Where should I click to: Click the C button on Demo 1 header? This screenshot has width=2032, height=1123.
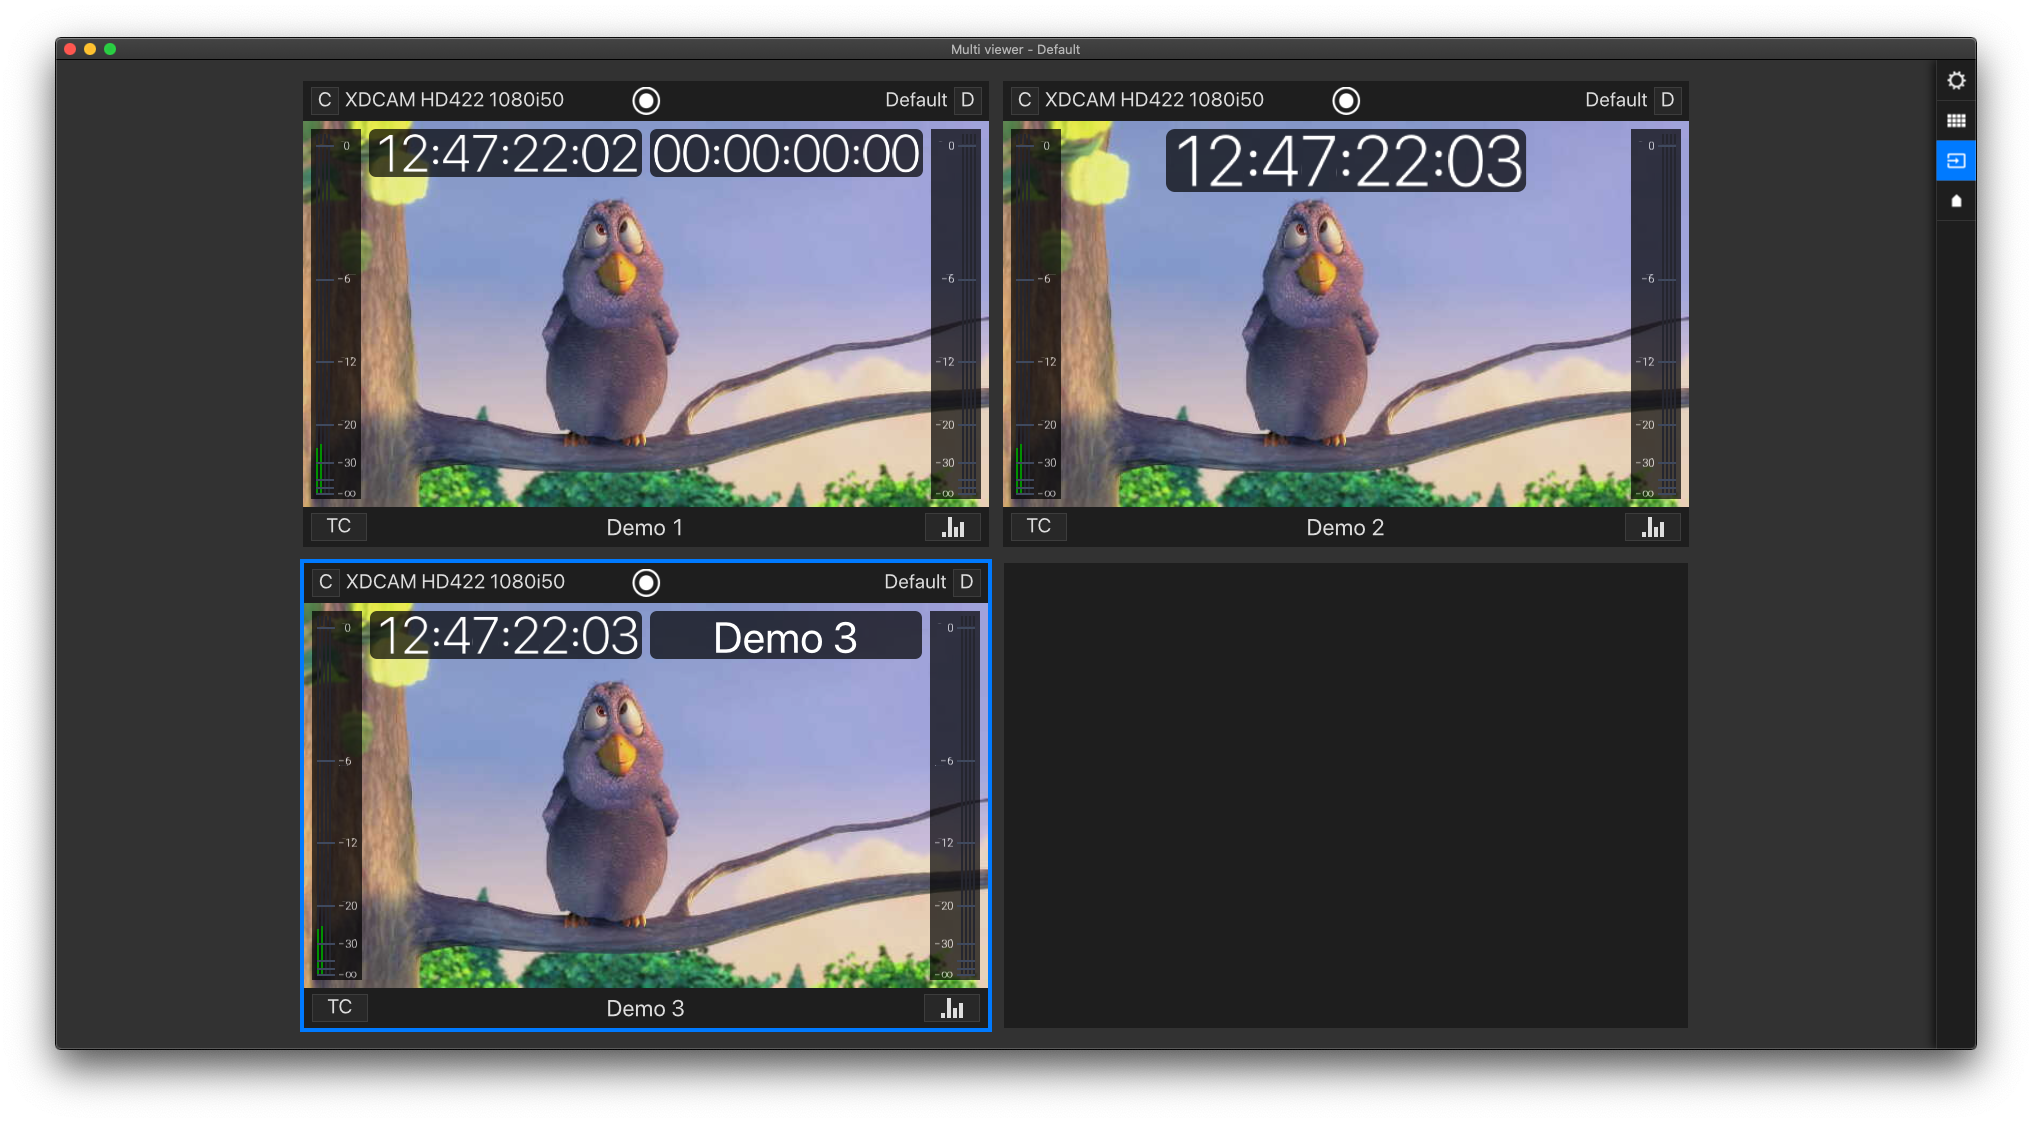click(x=324, y=100)
